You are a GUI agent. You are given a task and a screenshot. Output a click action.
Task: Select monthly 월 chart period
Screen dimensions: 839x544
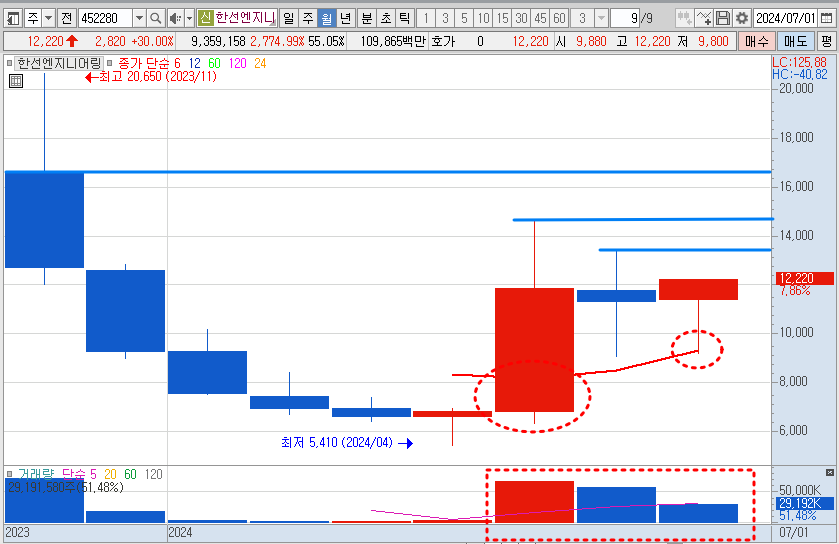pos(326,19)
